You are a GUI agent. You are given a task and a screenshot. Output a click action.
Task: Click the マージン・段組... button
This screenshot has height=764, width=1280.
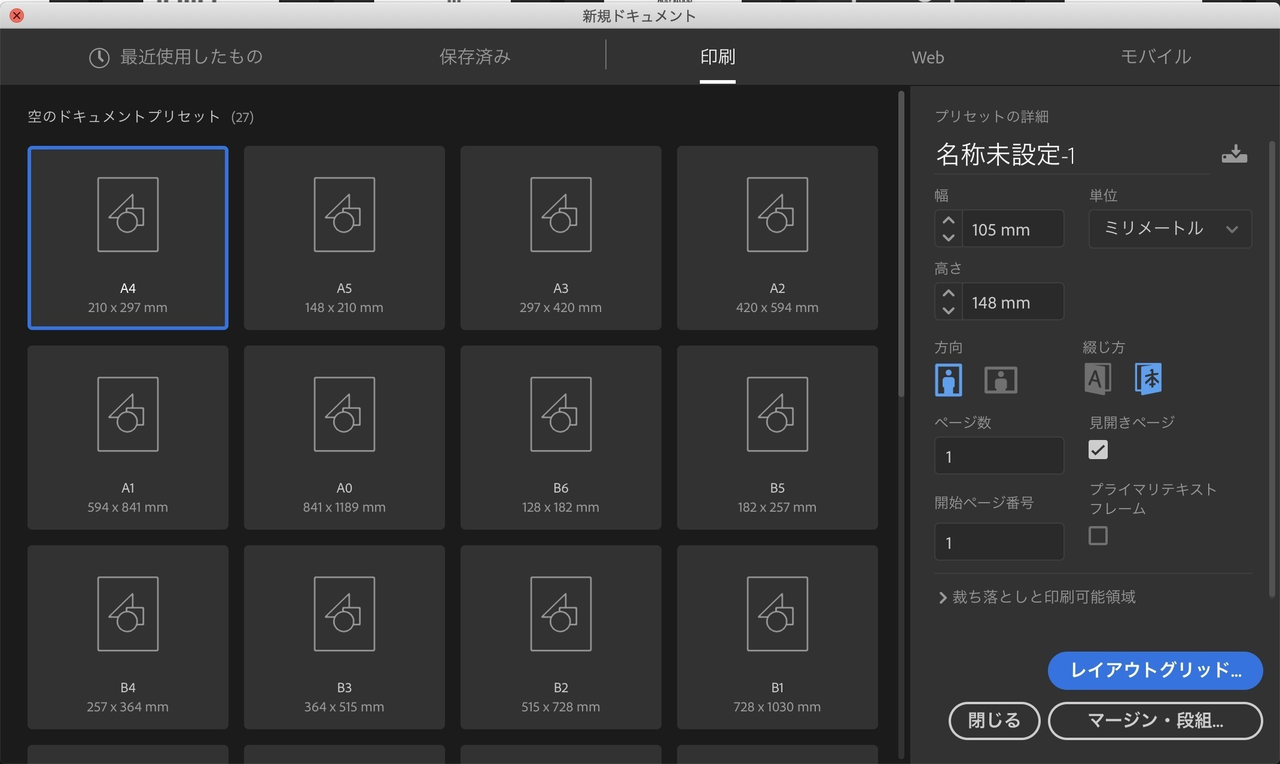1155,720
